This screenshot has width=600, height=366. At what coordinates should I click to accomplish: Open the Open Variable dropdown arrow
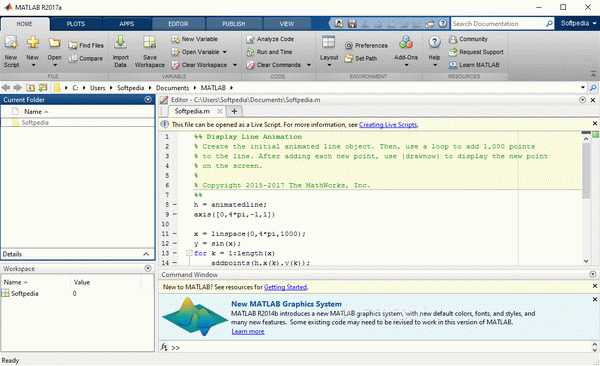pos(225,52)
